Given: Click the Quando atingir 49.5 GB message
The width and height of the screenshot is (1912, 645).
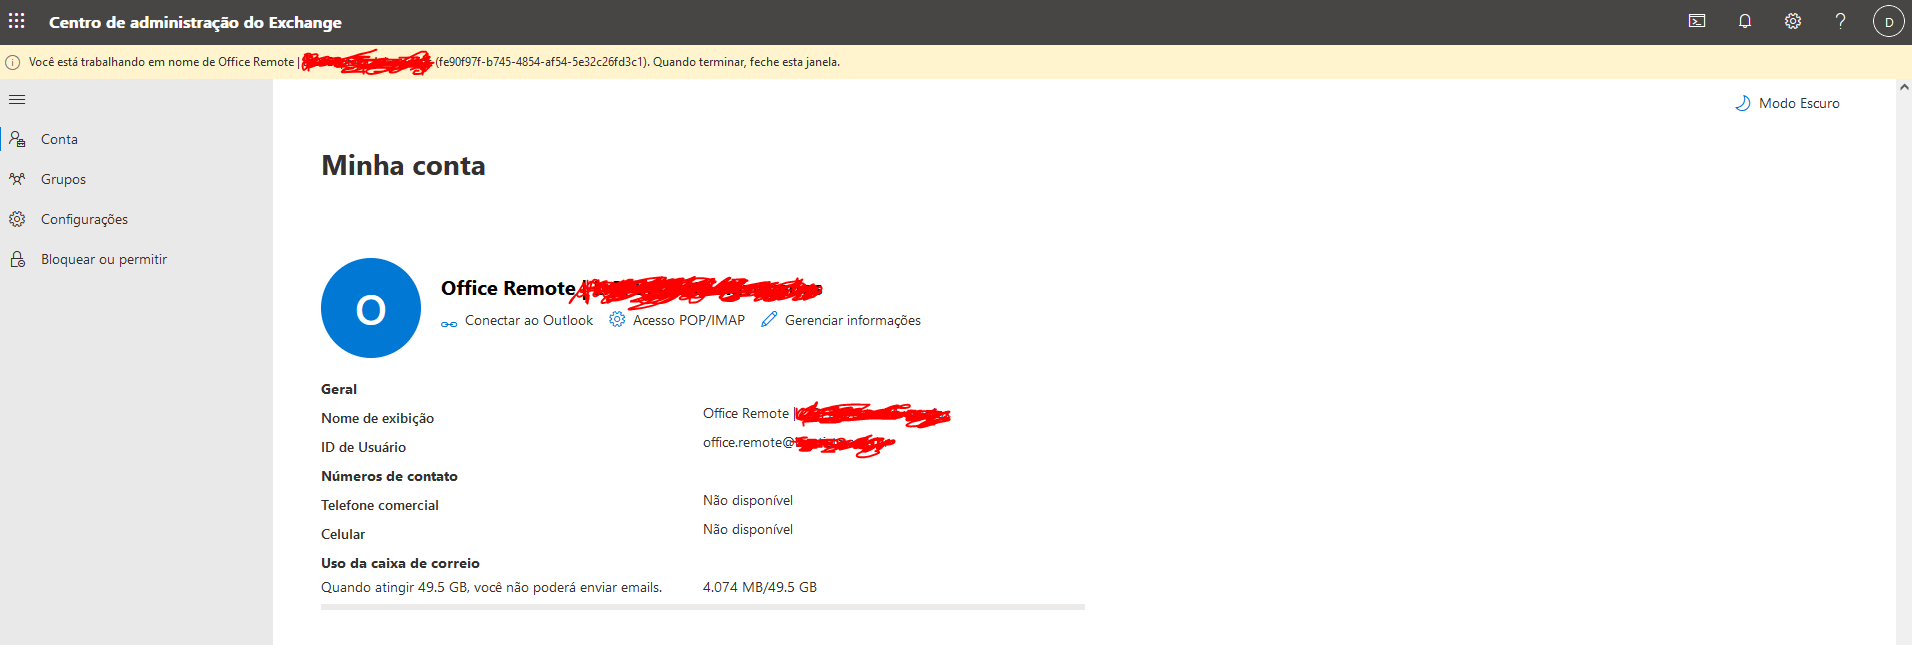Looking at the screenshot, I should (491, 587).
